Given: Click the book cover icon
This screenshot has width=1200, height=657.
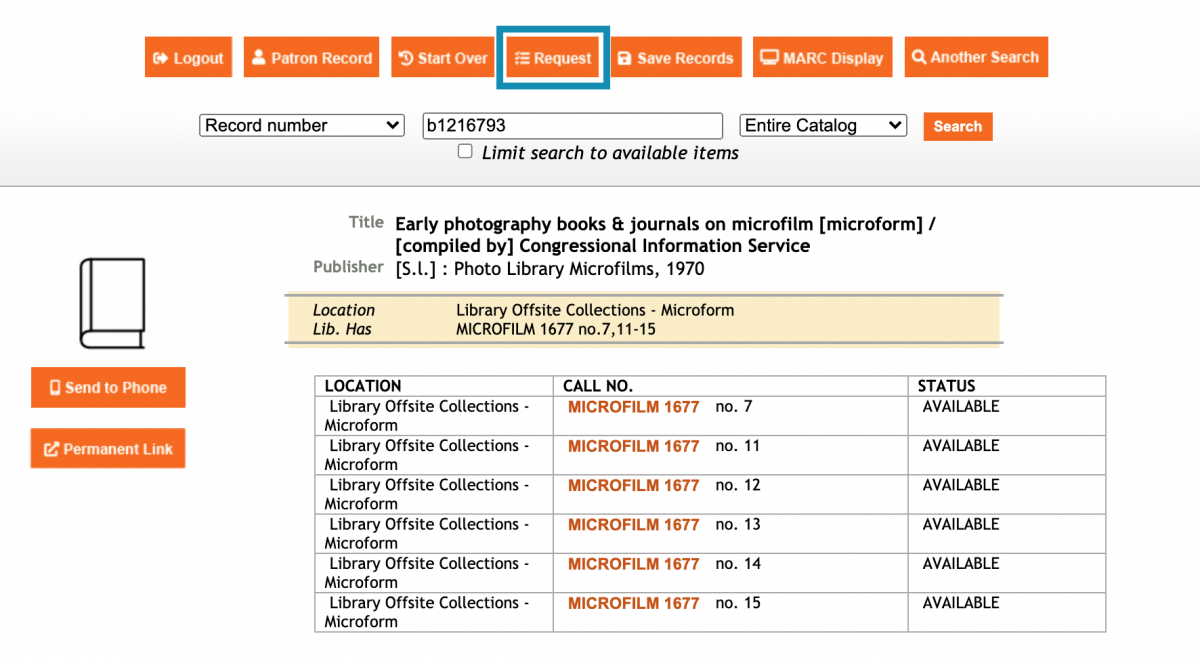Looking at the screenshot, I should click(x=112, y=304).
